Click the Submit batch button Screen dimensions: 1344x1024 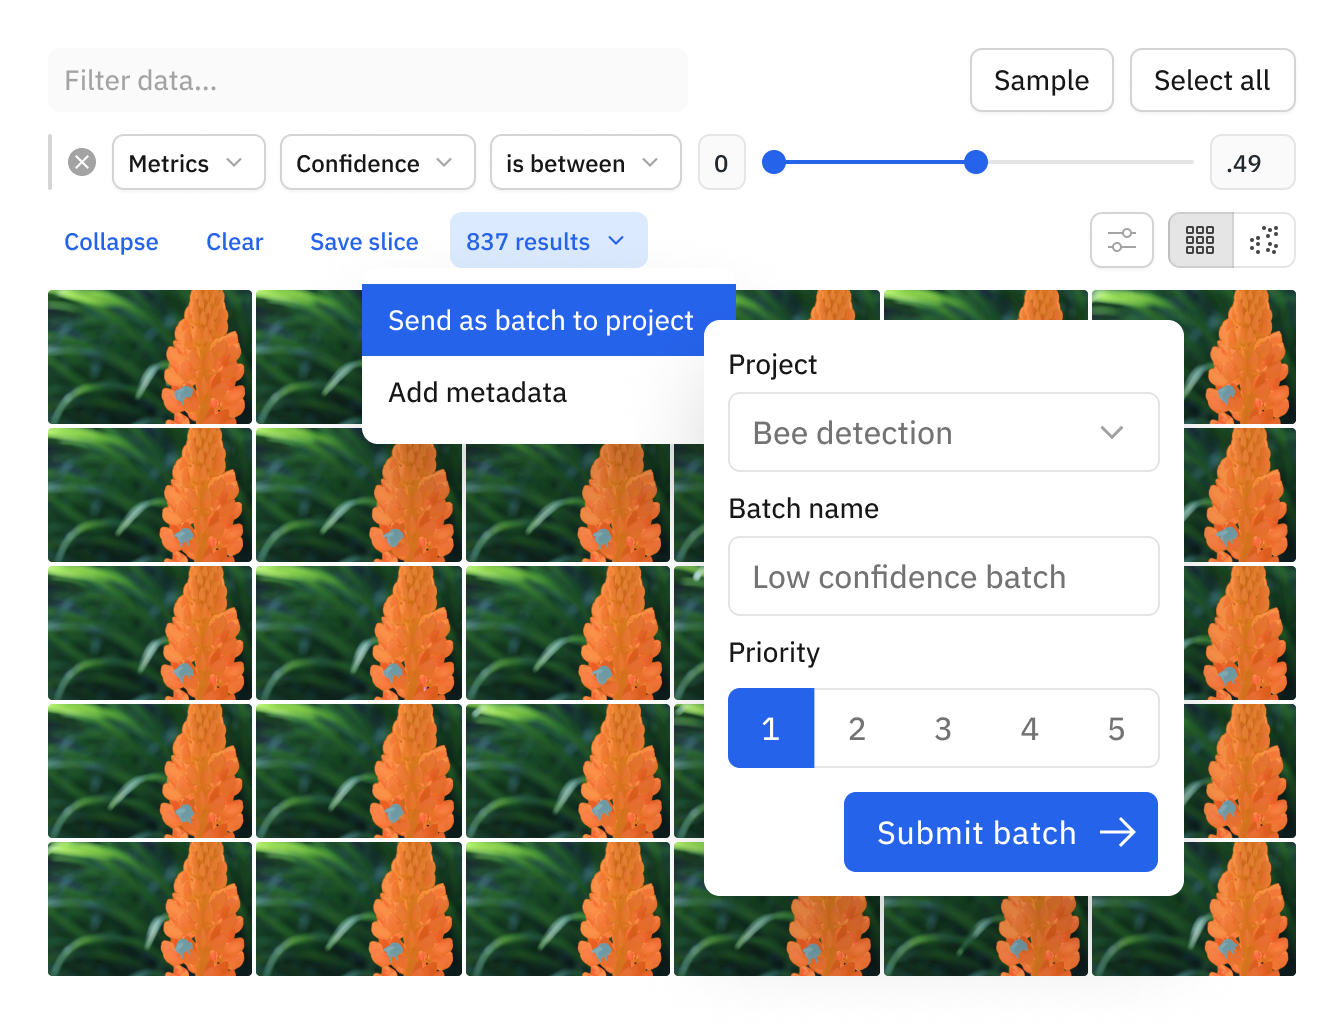[x=1001, y=832]
